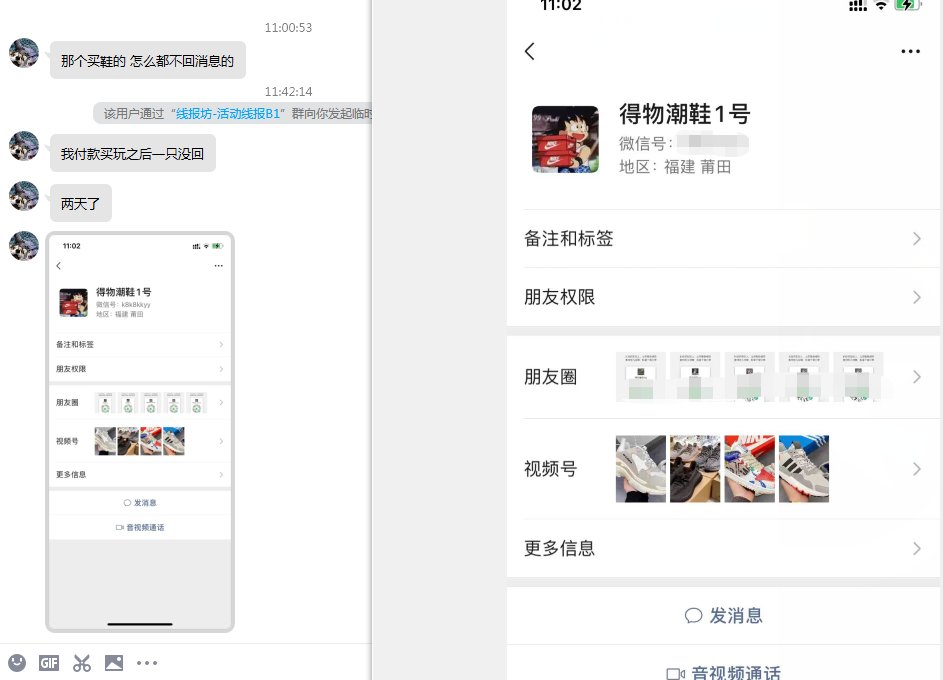Expand the 备注和标签 row chevron
The width and height of the screenshot is (943, 680).
(916, 239)
